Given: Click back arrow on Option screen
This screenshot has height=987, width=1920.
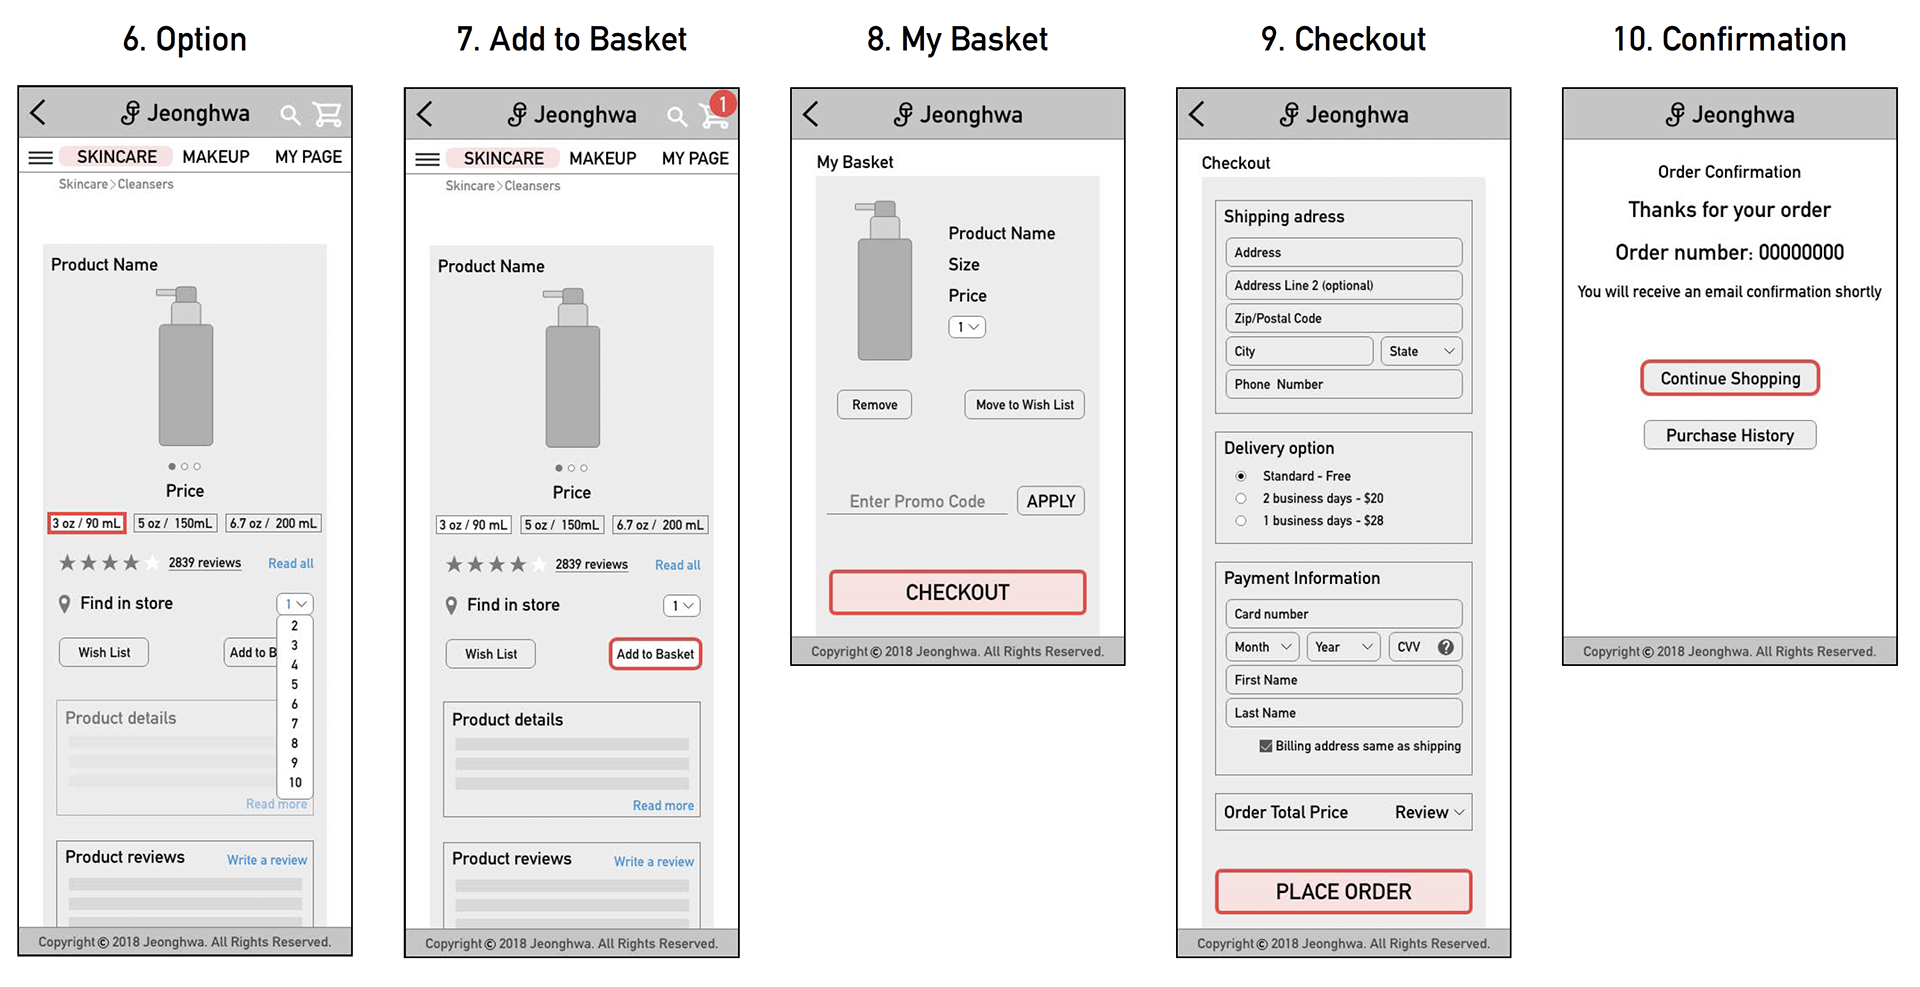Looking at the screenshot, I should pyautogui.click(x=38, y=112).
